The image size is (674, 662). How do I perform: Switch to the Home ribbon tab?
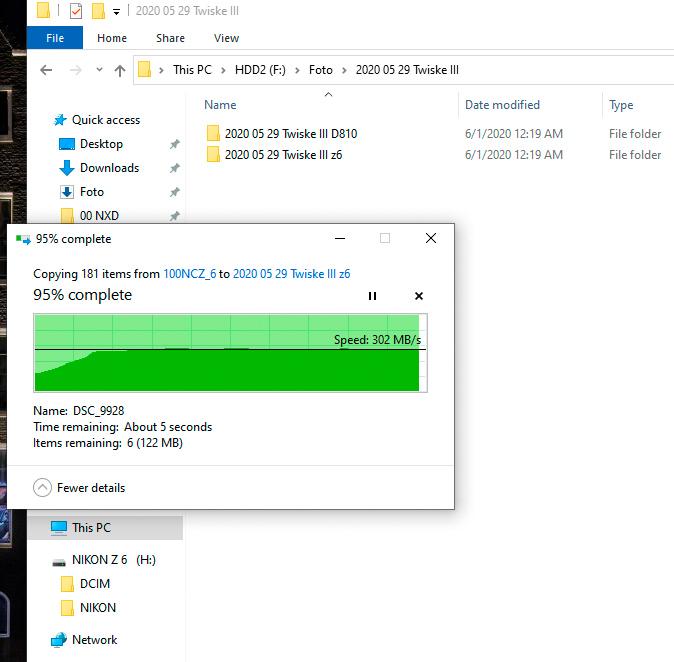[x=112, y=38]
